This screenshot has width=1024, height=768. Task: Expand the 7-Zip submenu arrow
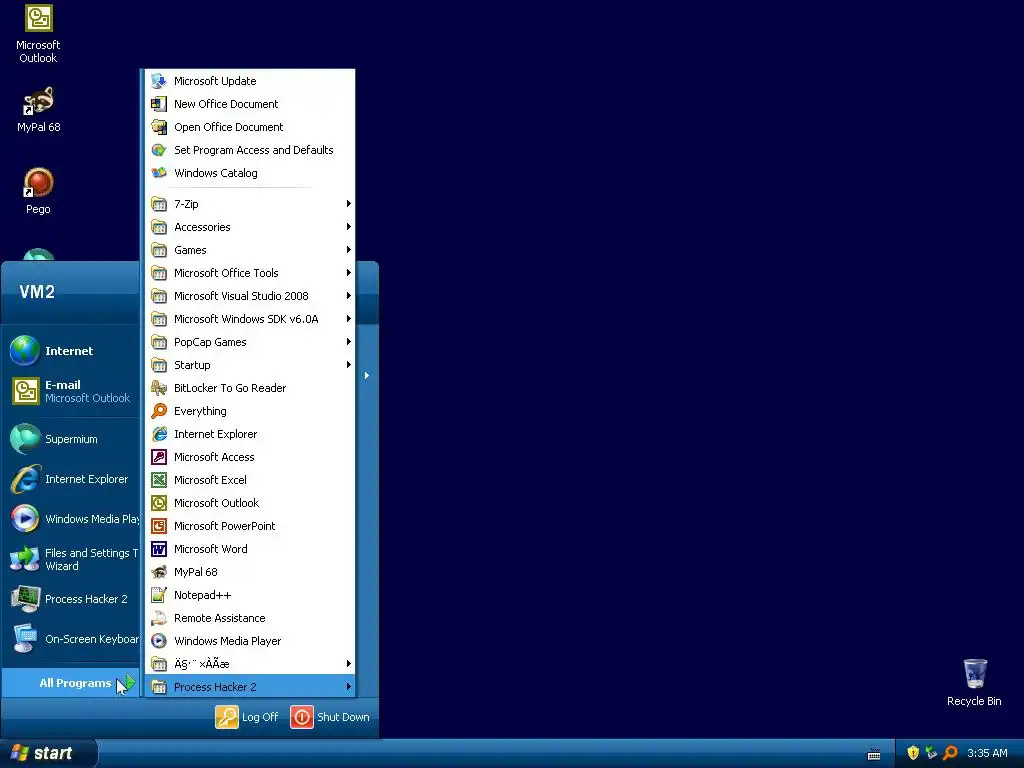[349, 204]
